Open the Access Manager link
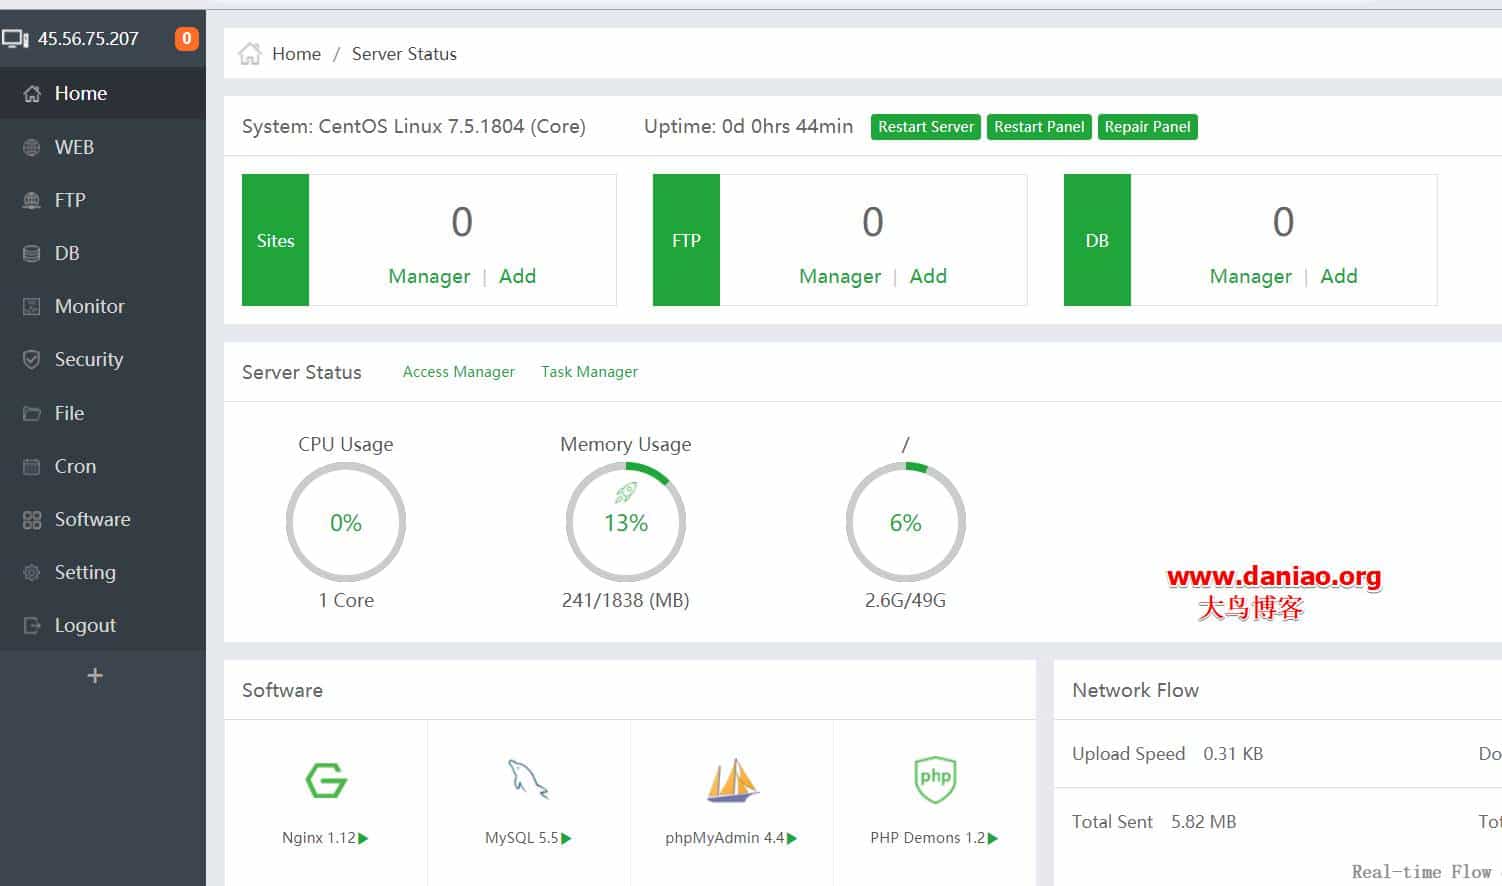Screen dimensions: 1502x886 pos(458,372)
